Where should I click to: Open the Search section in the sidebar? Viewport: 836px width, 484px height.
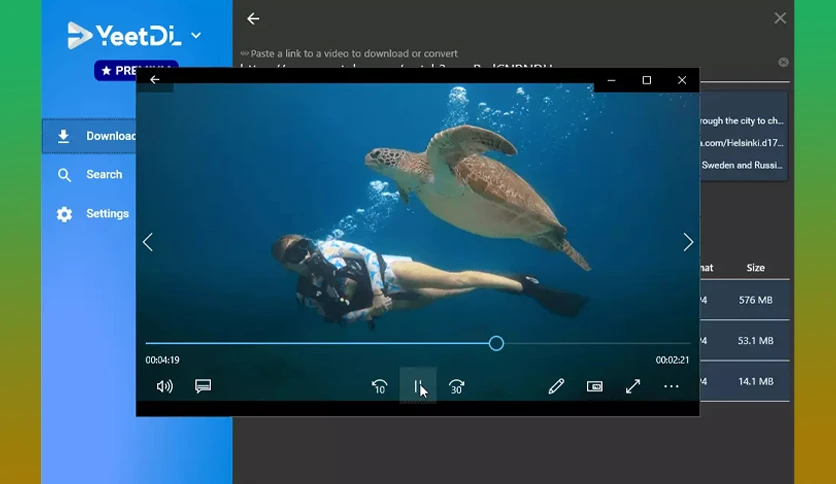pyautogui.click(x=89, y=174)
